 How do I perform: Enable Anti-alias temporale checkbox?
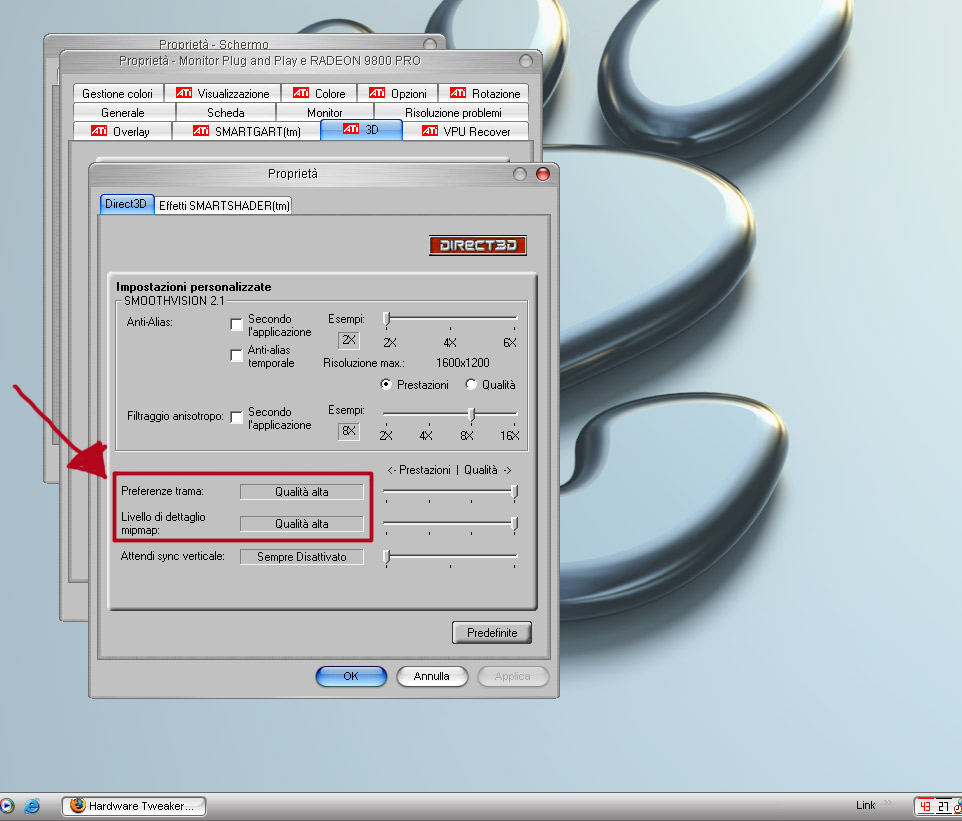pyautogui.click(x=236, y=355)
